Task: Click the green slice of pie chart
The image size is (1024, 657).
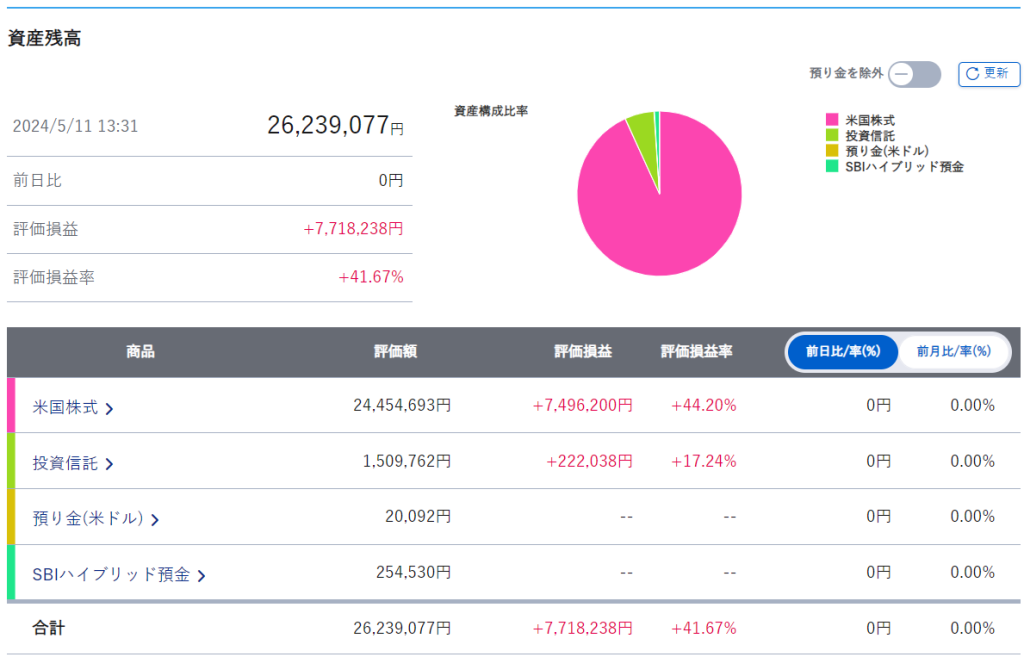Action: [x=641, y=127]
